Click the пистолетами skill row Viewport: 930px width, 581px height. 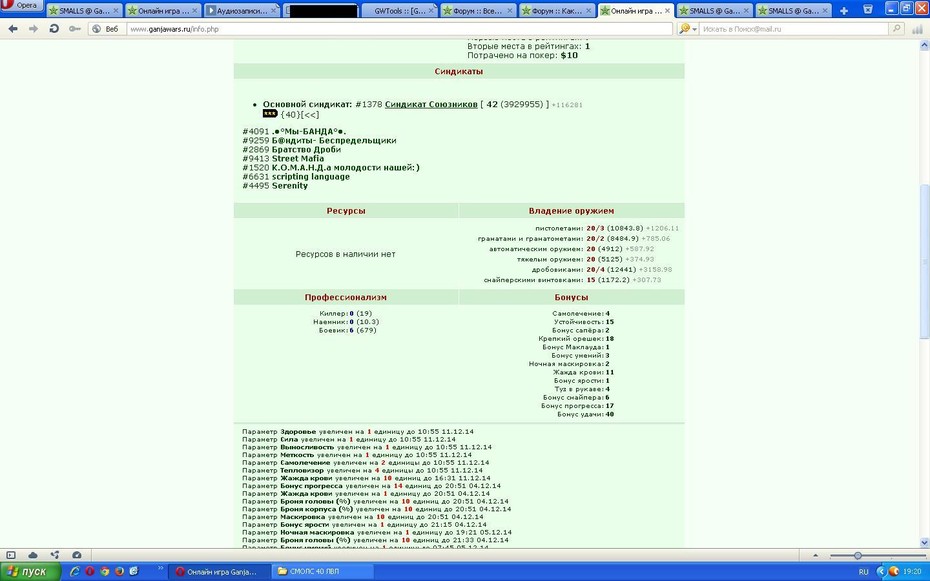click(607, 228)
